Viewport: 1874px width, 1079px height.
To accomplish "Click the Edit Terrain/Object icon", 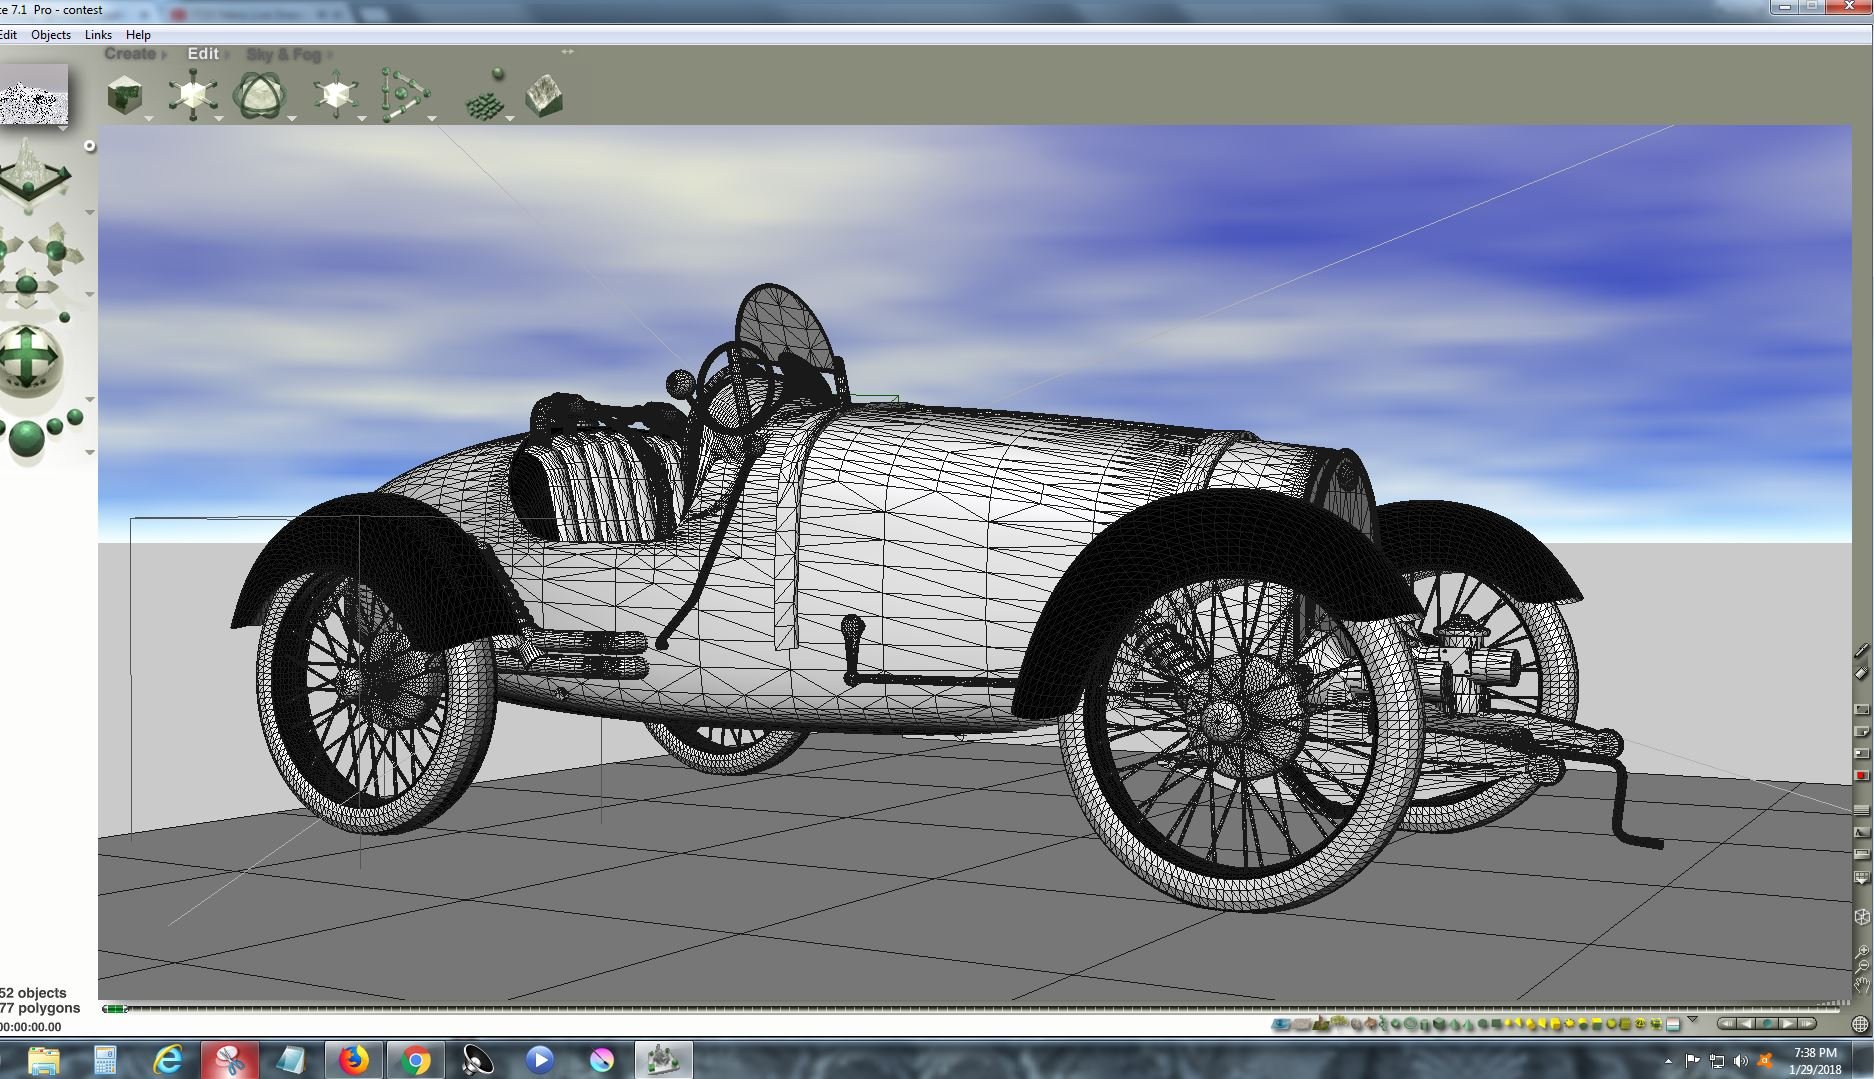I will (x=544, y=96).
